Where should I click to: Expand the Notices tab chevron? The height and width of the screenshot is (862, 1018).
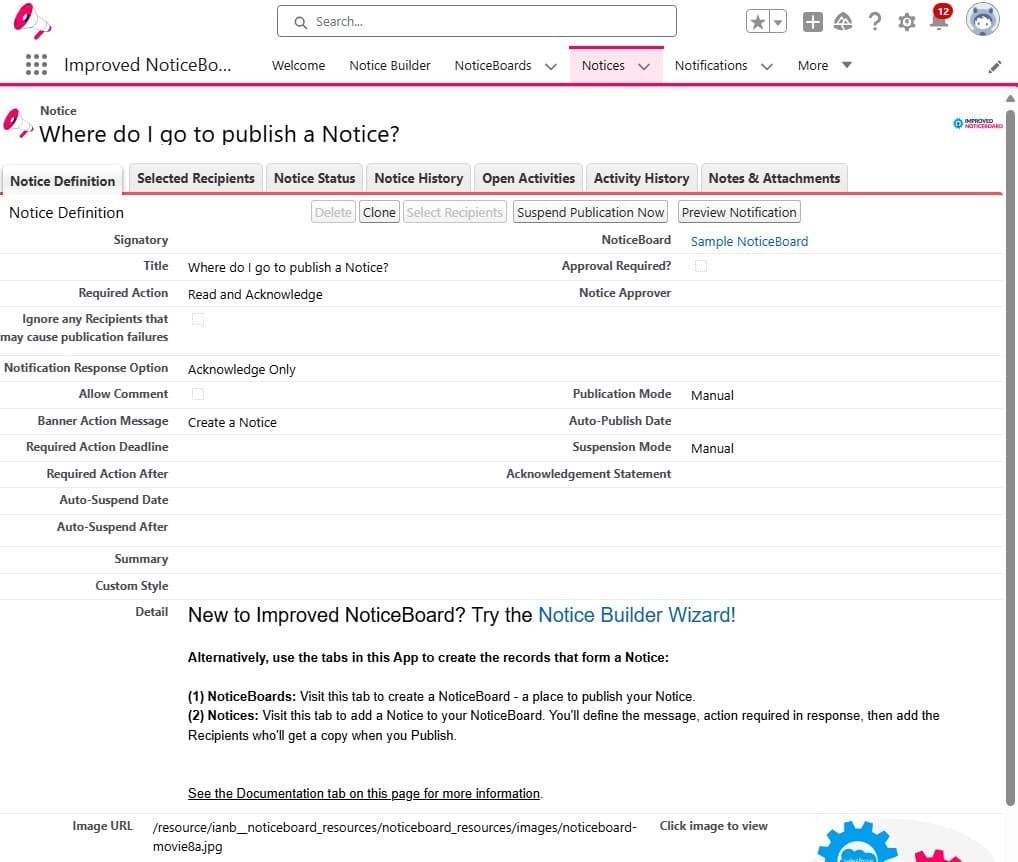(644, 66)
